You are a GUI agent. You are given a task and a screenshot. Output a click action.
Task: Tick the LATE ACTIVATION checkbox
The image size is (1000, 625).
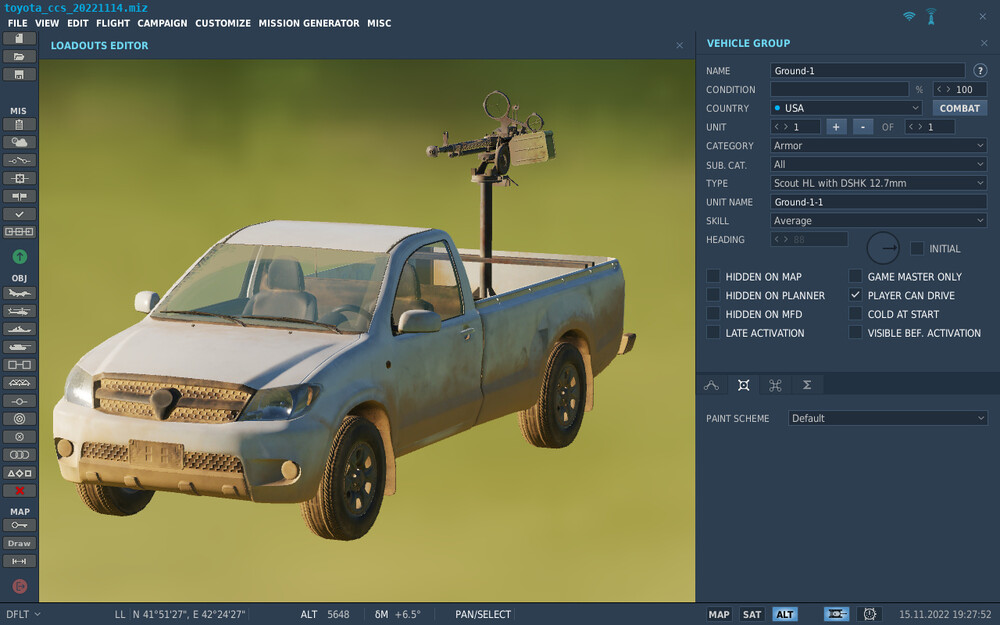click(713, 333)
